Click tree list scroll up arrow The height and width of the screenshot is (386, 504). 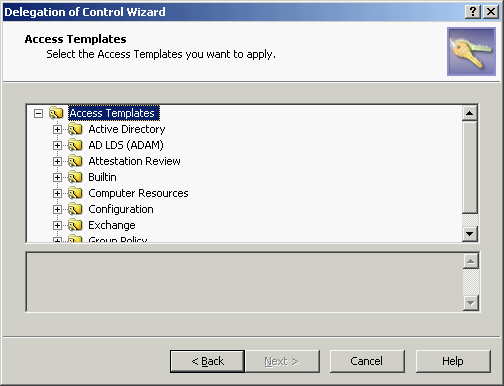tap(470, 113)
